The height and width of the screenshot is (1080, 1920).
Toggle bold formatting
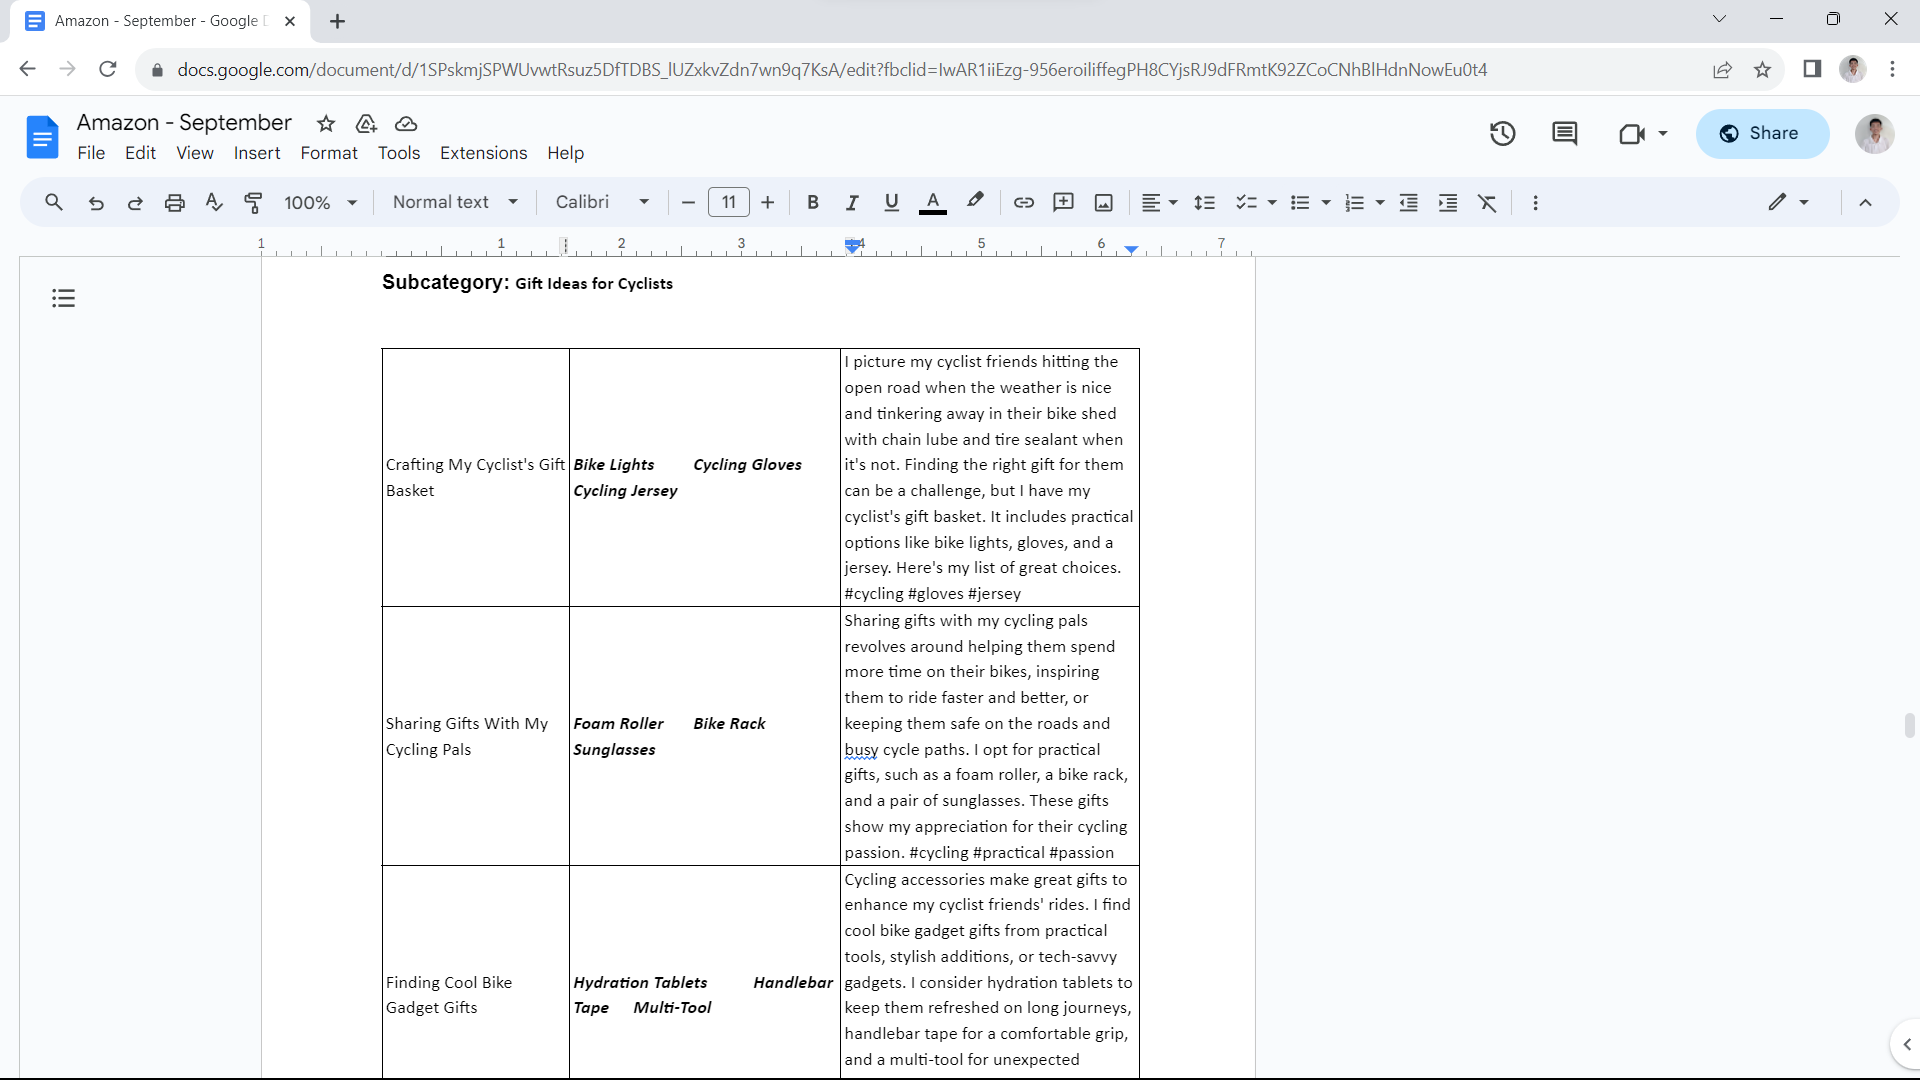[x=813, y=202]
